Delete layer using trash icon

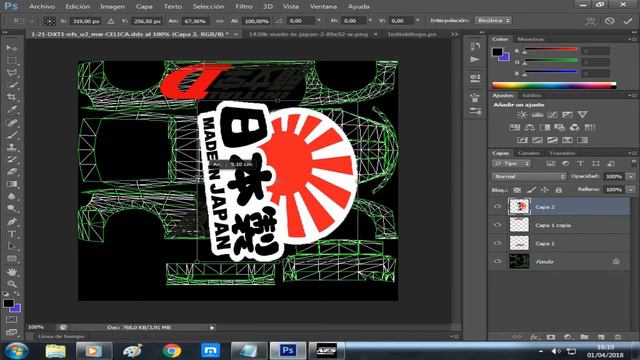point(618,337)
